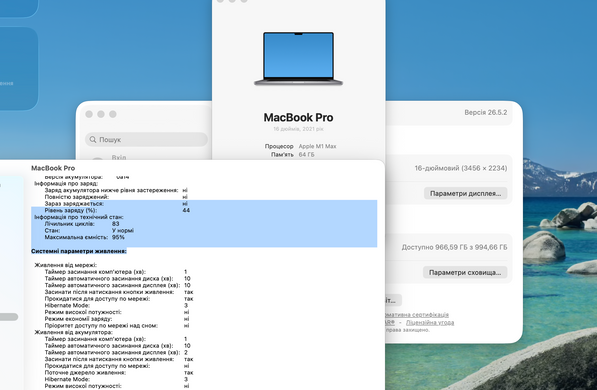
Task: Open Параметри дисплея display settings
Action: (465, 193)
